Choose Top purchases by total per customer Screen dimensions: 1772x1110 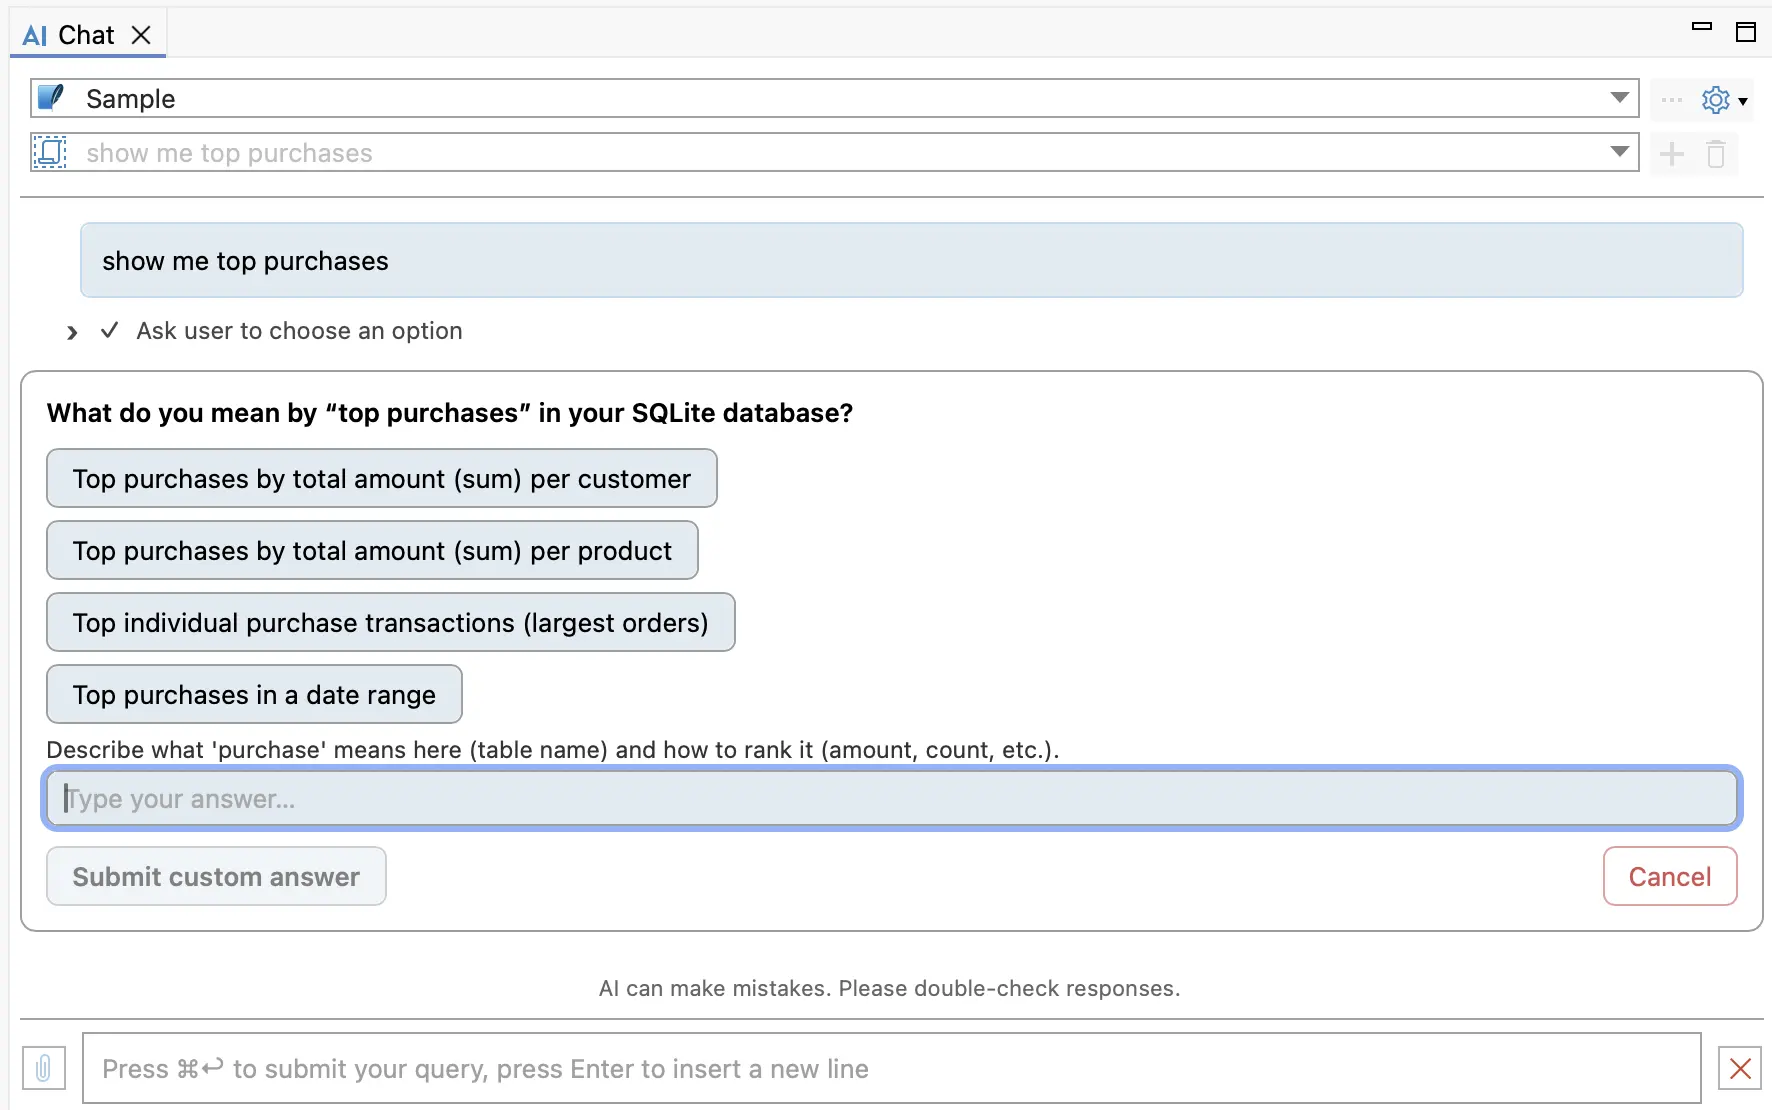pos(382,478)
